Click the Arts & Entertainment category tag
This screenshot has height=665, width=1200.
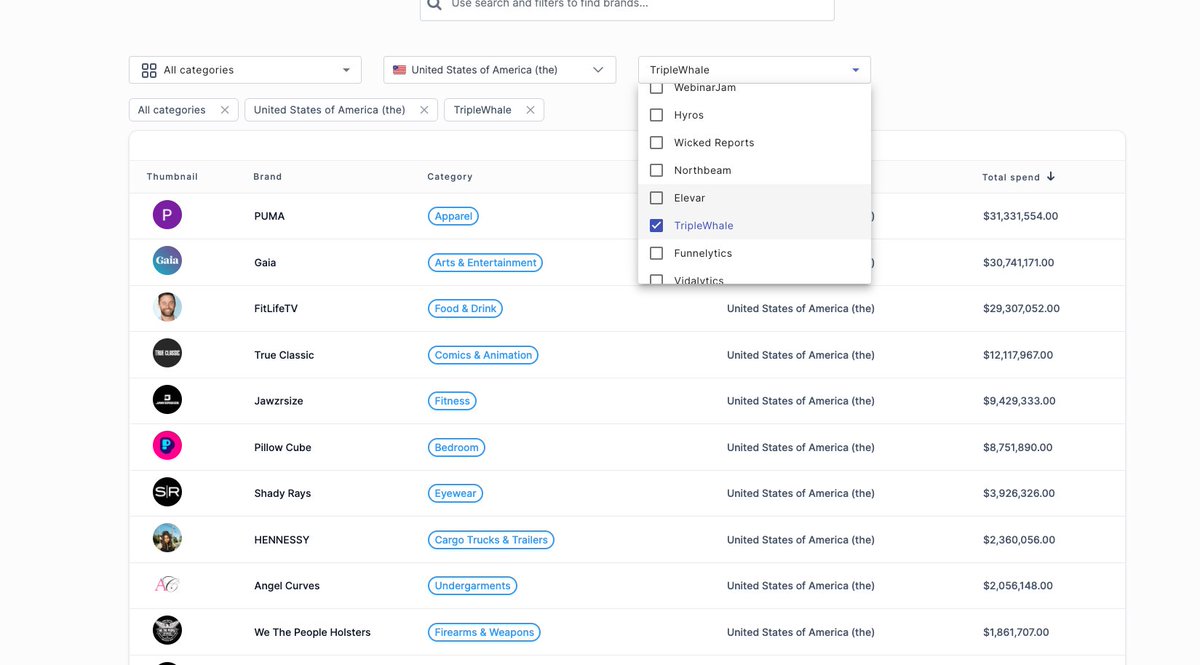[486, 262]
